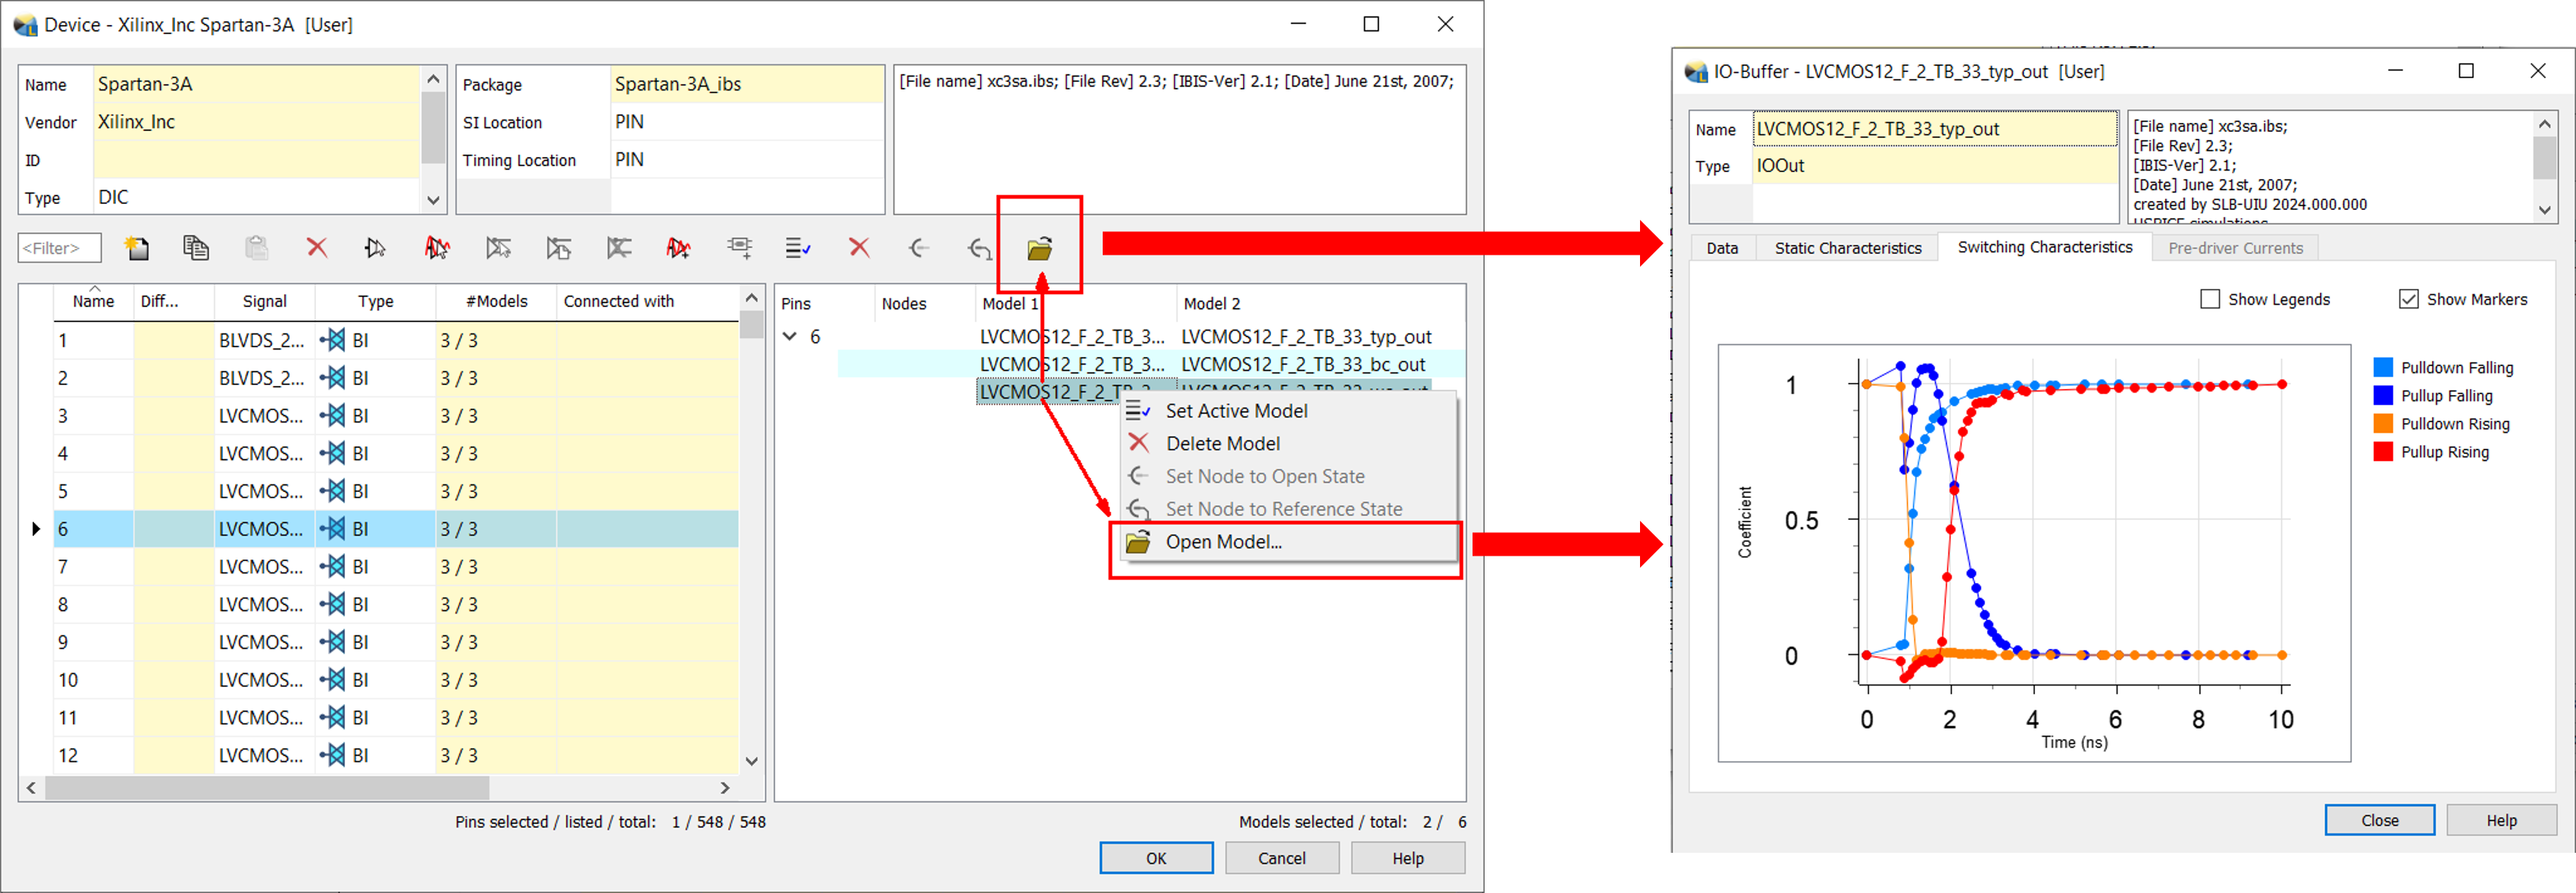
Task: Click the down arrow of device properties scrollbar
Action: click(433, 200)
